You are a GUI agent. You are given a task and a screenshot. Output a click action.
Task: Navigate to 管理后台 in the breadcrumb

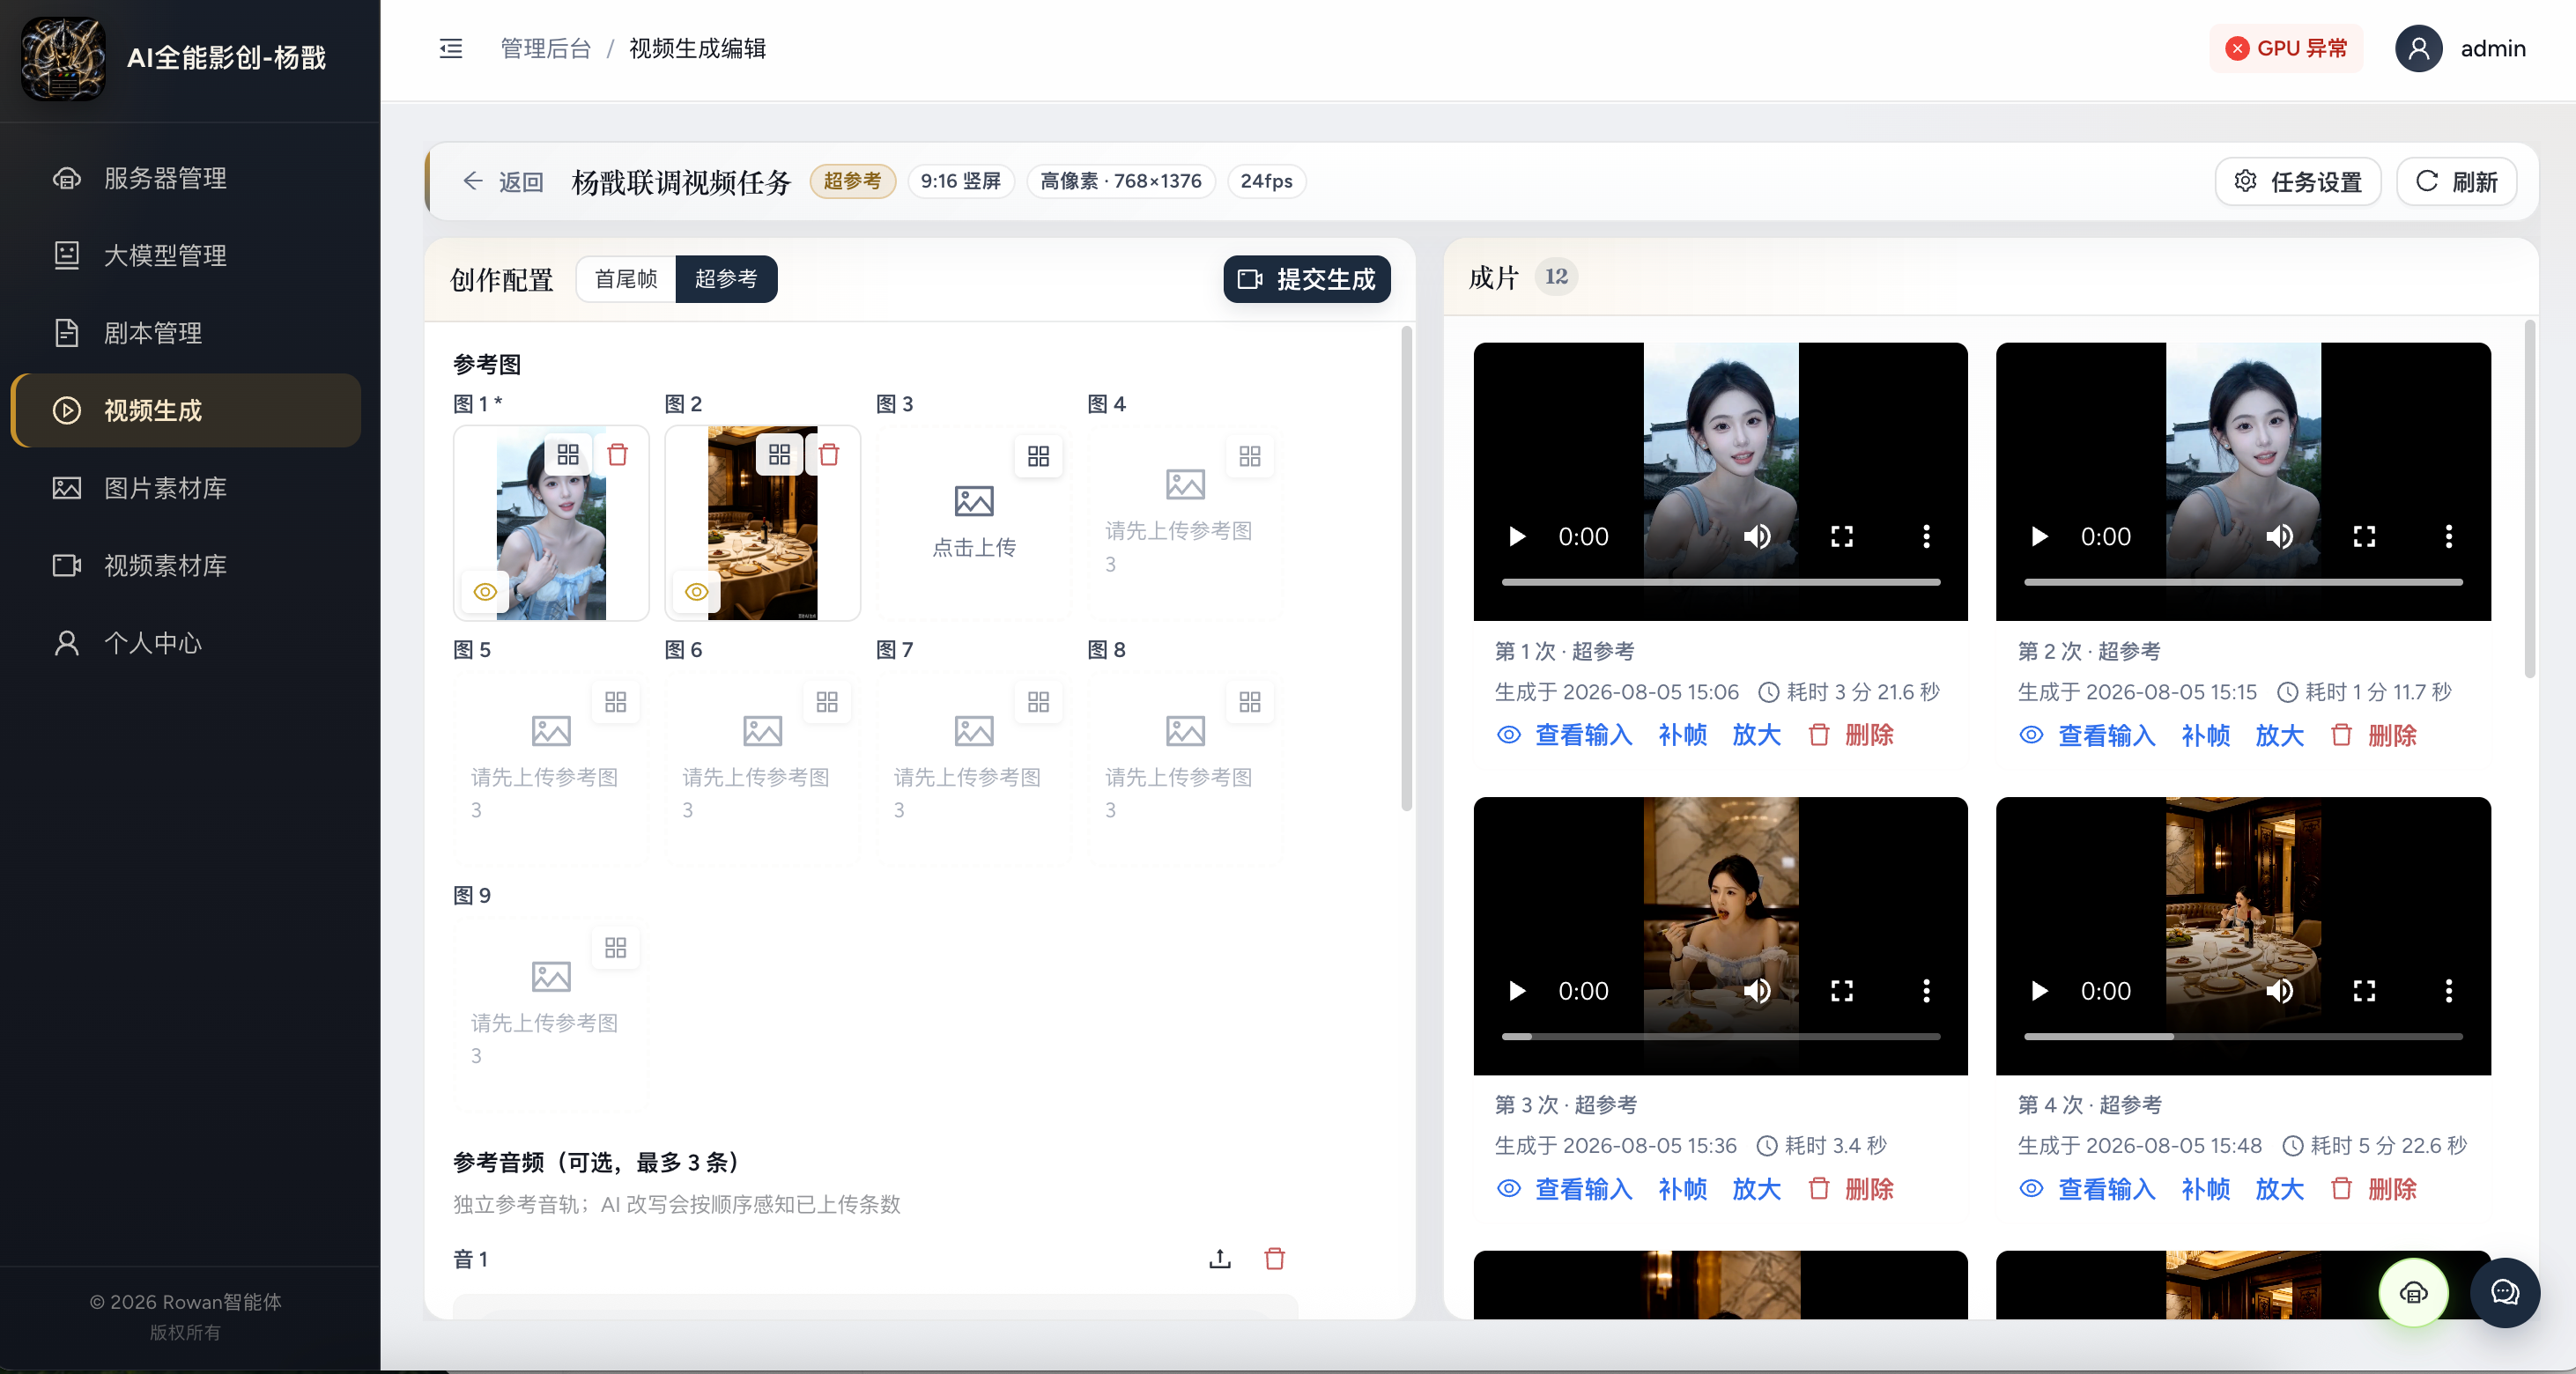[x=546, y=48]
